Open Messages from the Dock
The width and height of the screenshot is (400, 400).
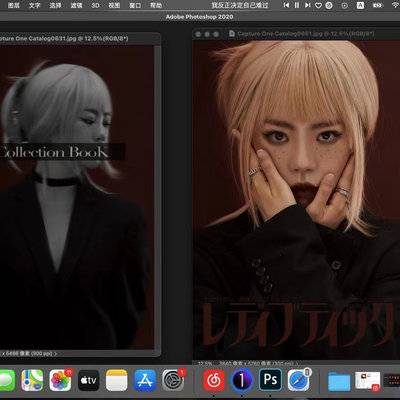[x=7, y=380]
